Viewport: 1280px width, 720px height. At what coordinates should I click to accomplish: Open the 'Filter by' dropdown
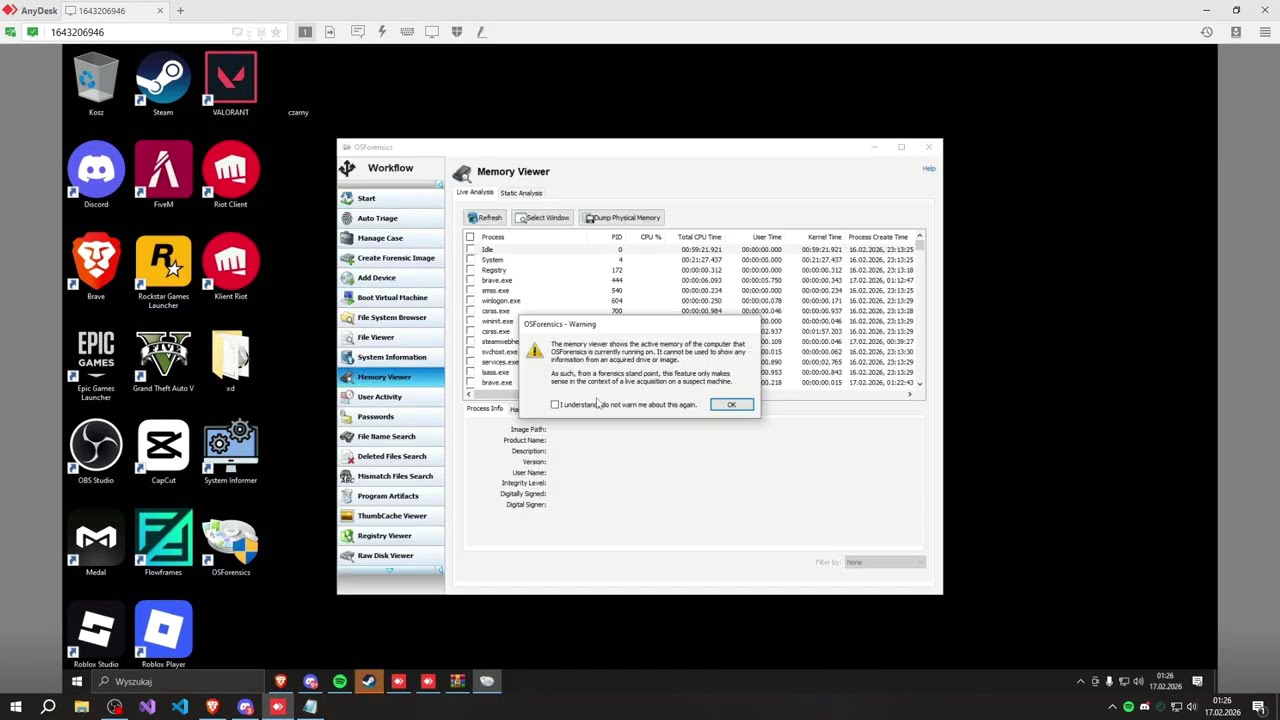tap(885, 562)
